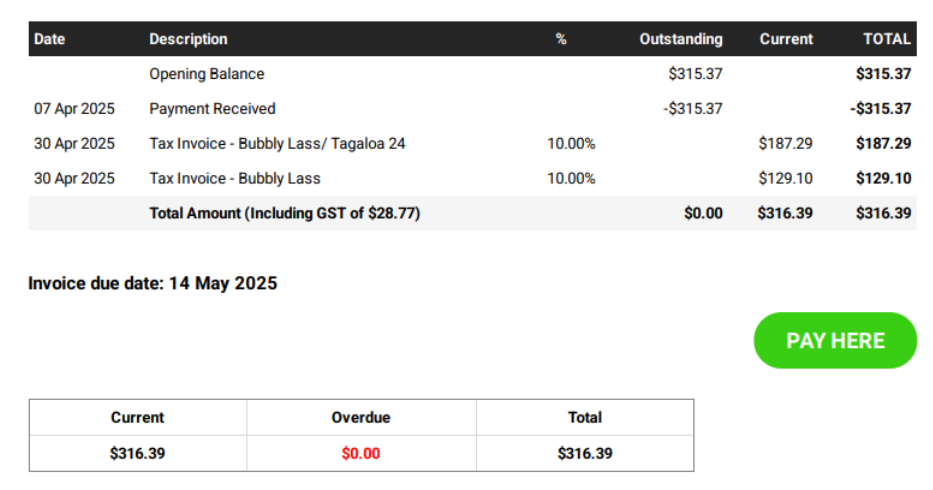Click the Current header in the summary table
This screenshot has width=933, height=490.
coord(137,417)
